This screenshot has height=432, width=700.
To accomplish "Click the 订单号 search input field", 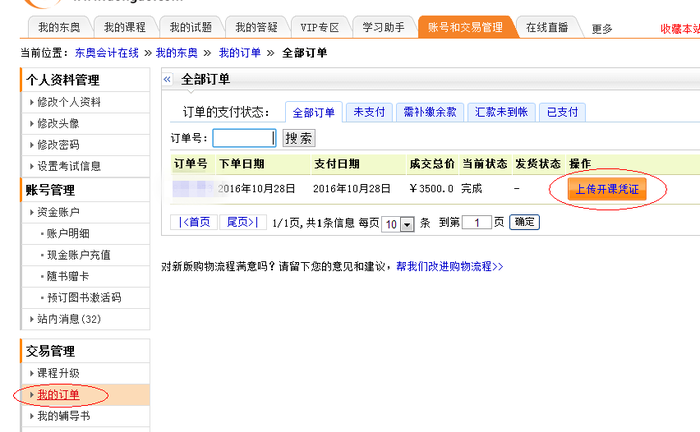I will click(244, 138).
